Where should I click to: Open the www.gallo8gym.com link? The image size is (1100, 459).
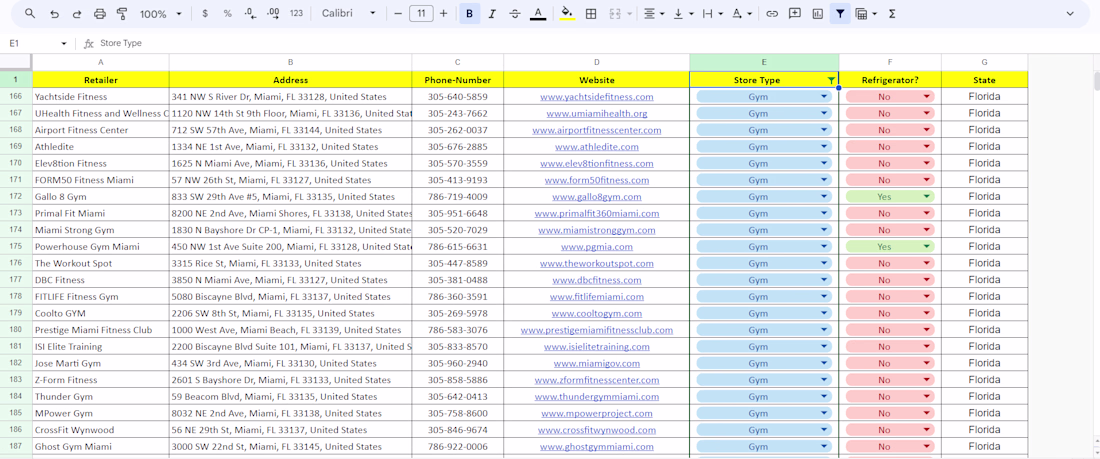[x=596, y=197]
